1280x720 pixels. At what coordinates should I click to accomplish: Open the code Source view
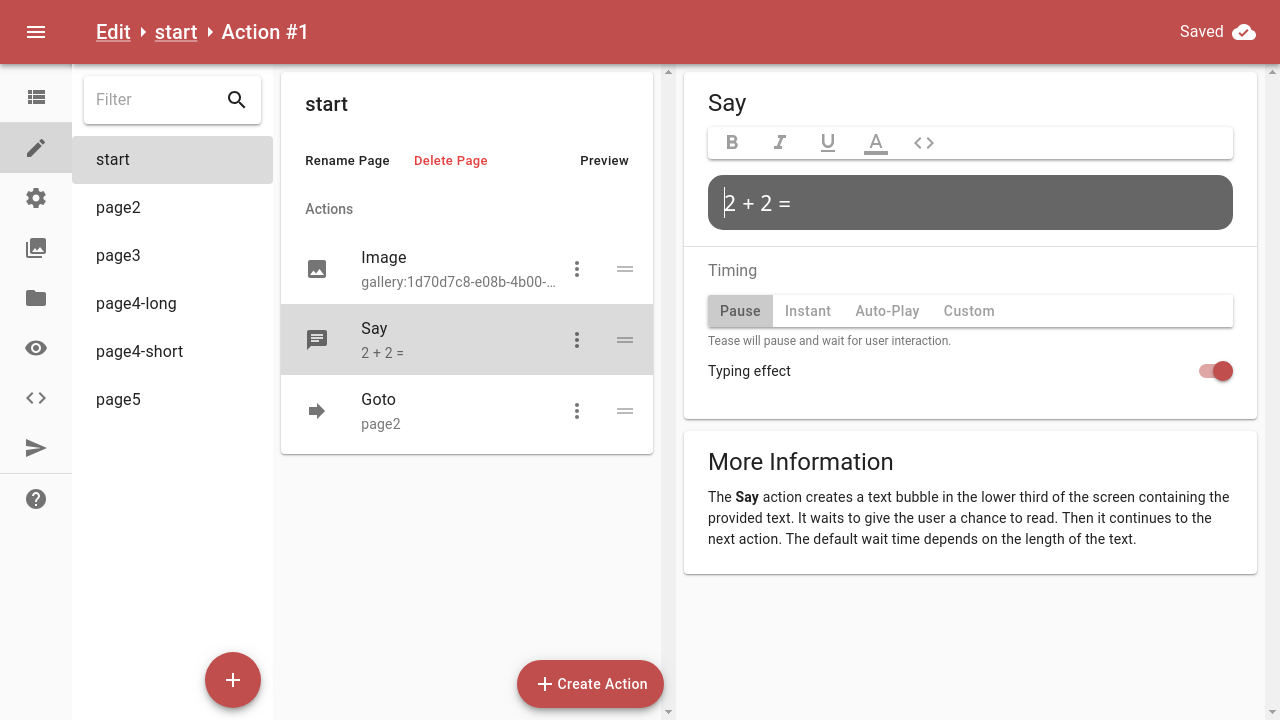click(x=35, y=397)
